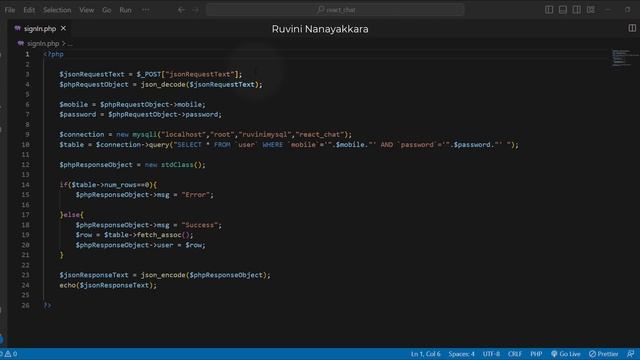Screen dimensions: 640x360
Task: Close the signIn.php tab
Action: [63, 28]
